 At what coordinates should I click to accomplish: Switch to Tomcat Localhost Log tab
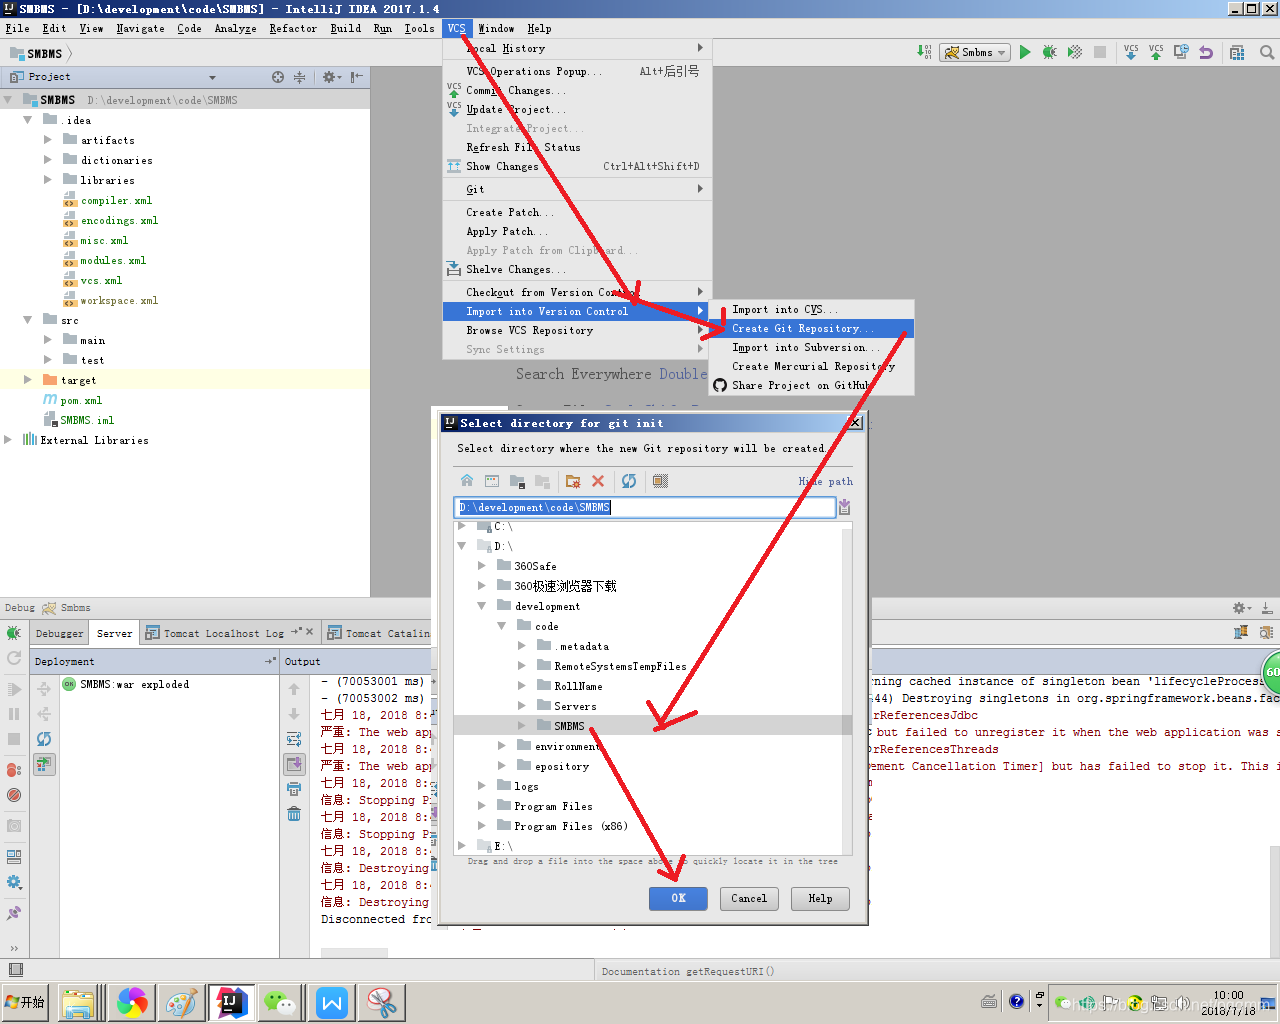[x=224, y=633]
